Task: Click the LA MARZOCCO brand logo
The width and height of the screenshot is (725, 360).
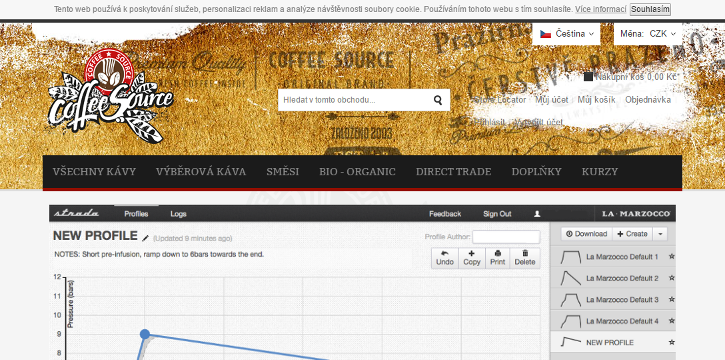Action: [636, 214]
